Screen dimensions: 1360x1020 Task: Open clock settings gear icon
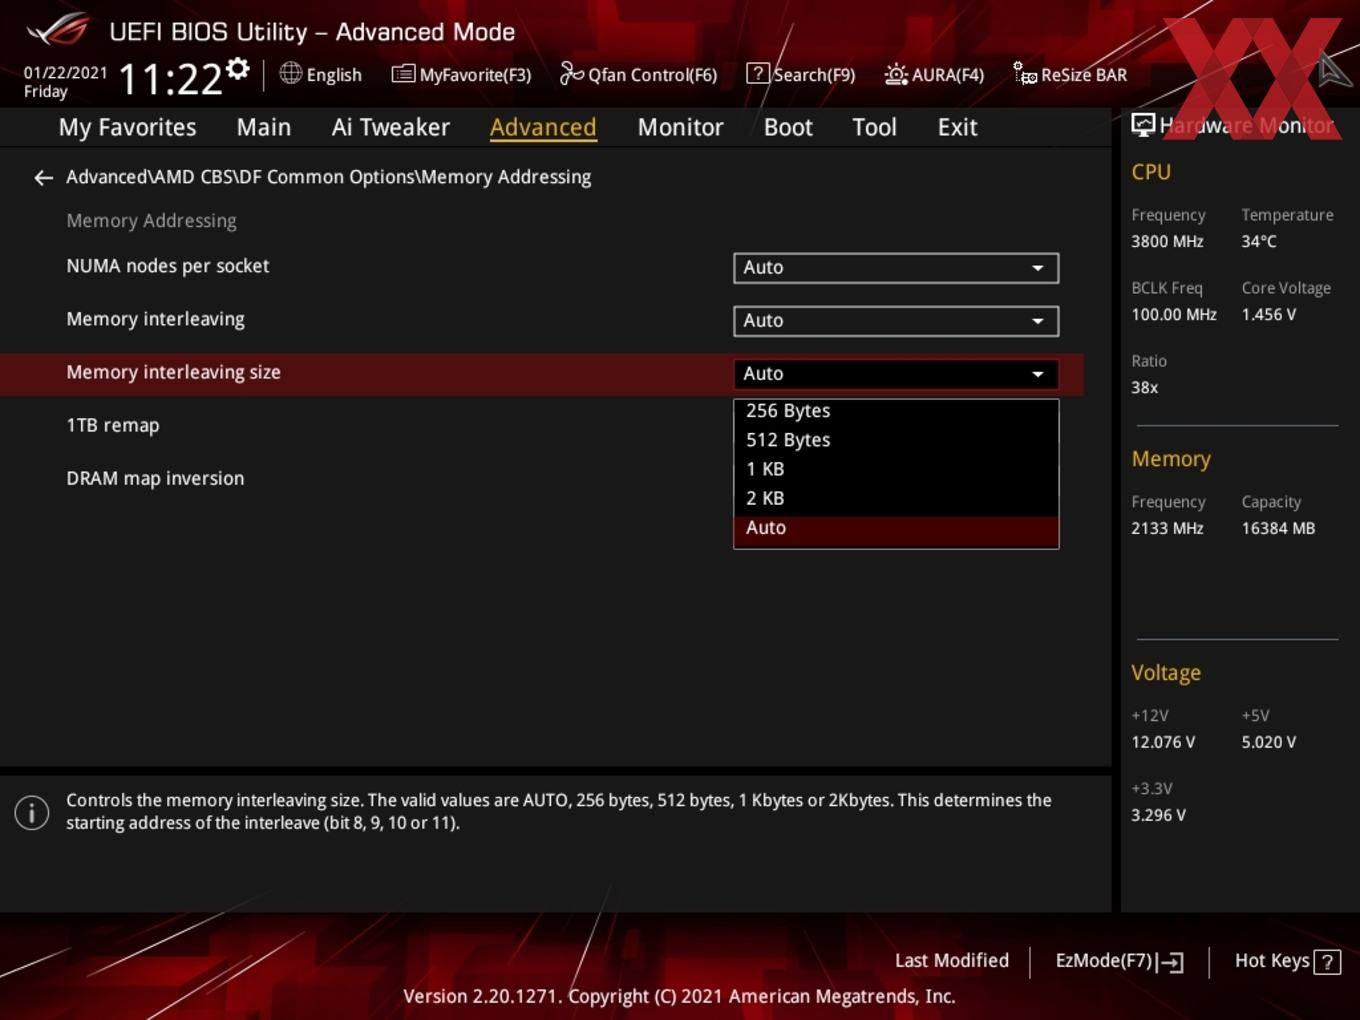(238, 69)
